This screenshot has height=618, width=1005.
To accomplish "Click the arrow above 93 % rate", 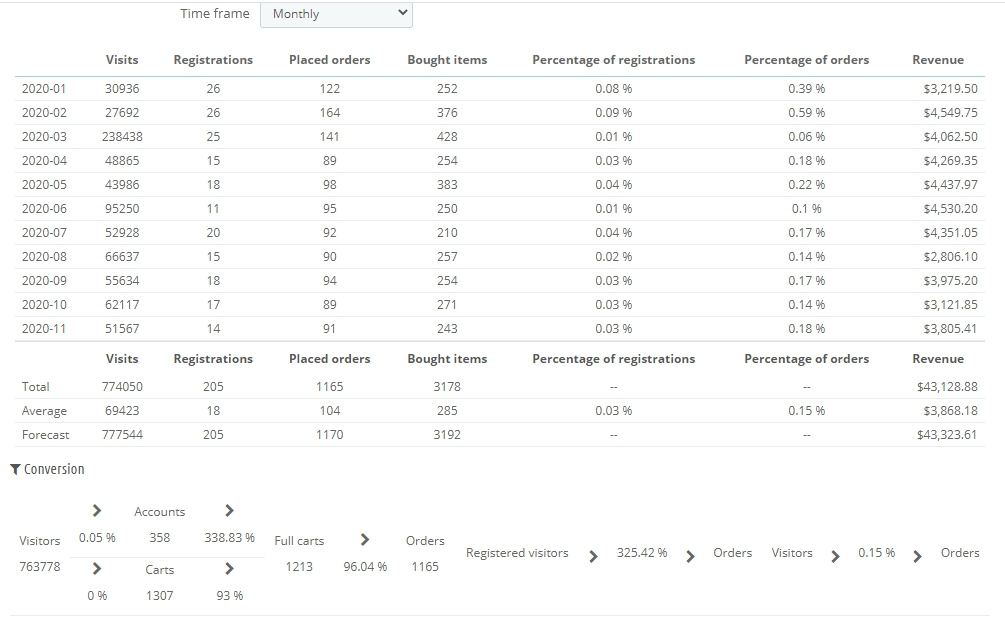I will click(229, 569).
